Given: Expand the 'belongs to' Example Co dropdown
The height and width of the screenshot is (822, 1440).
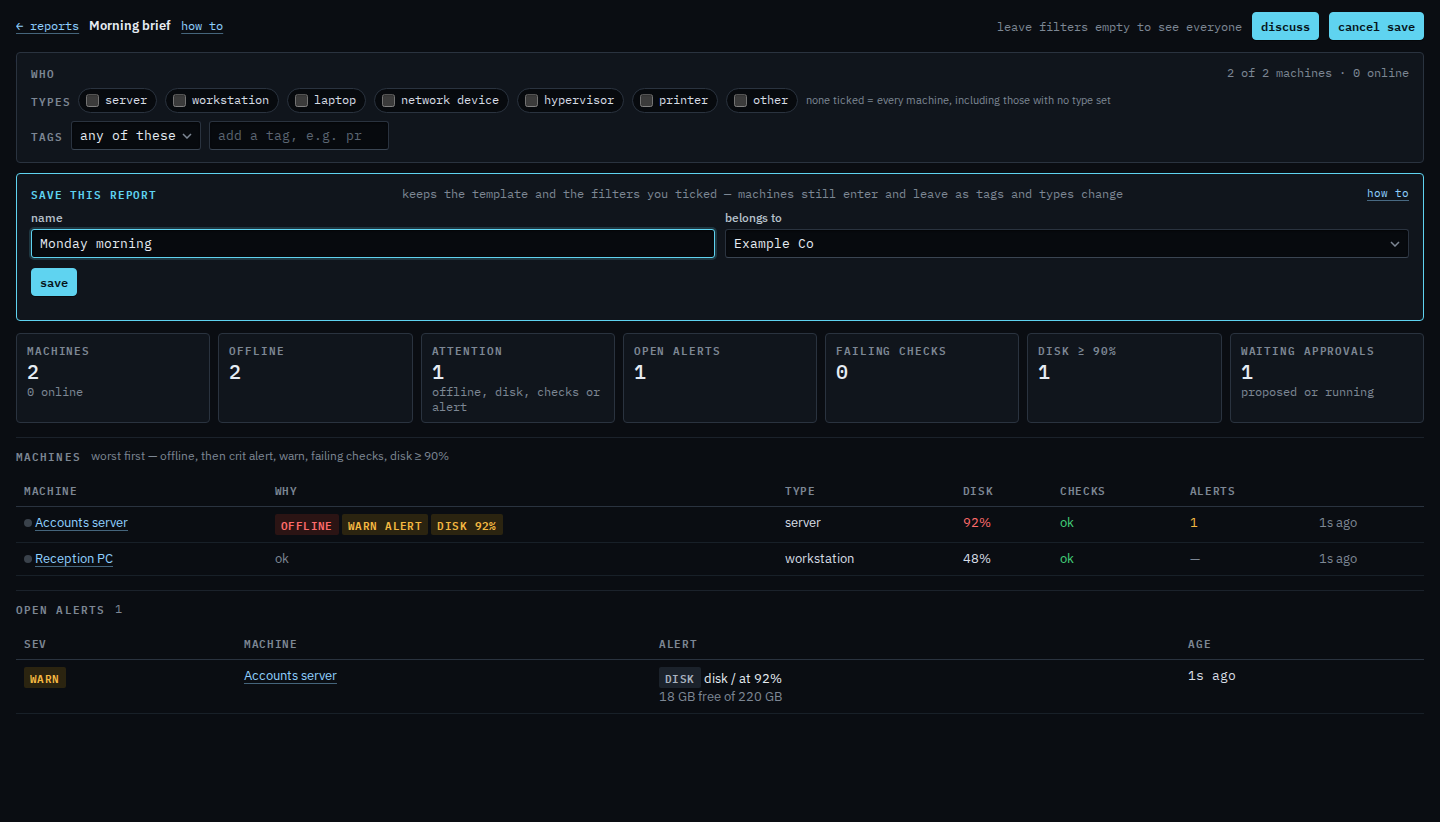Looking at the screenshot, I should (x=1067, y=244).
